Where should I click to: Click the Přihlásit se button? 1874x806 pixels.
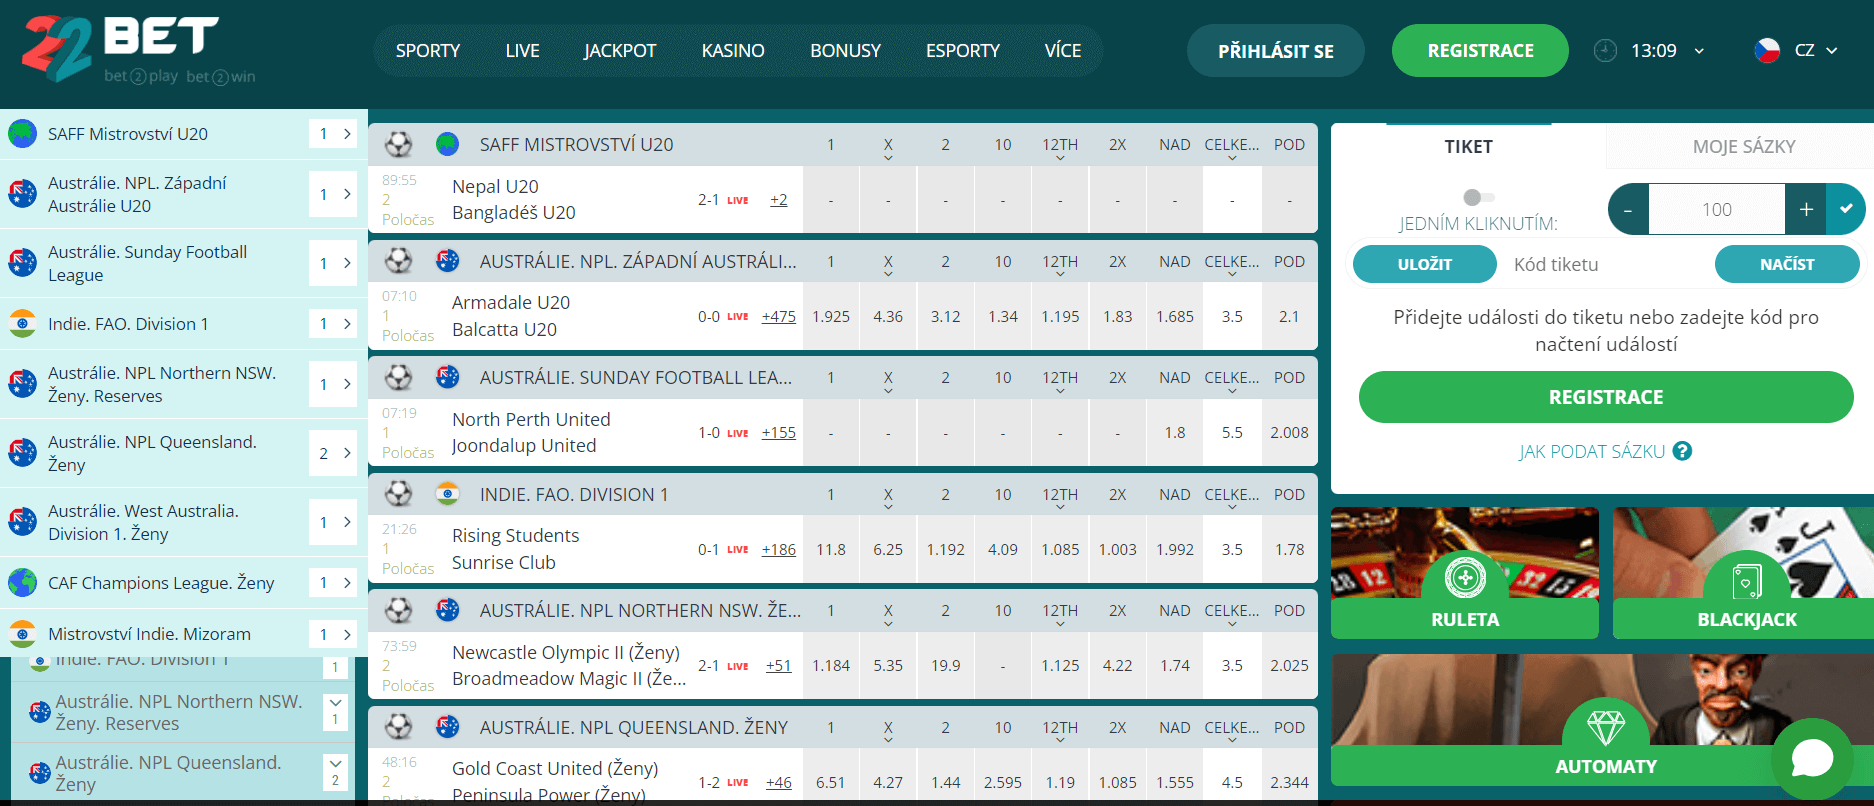(1275, 51)
